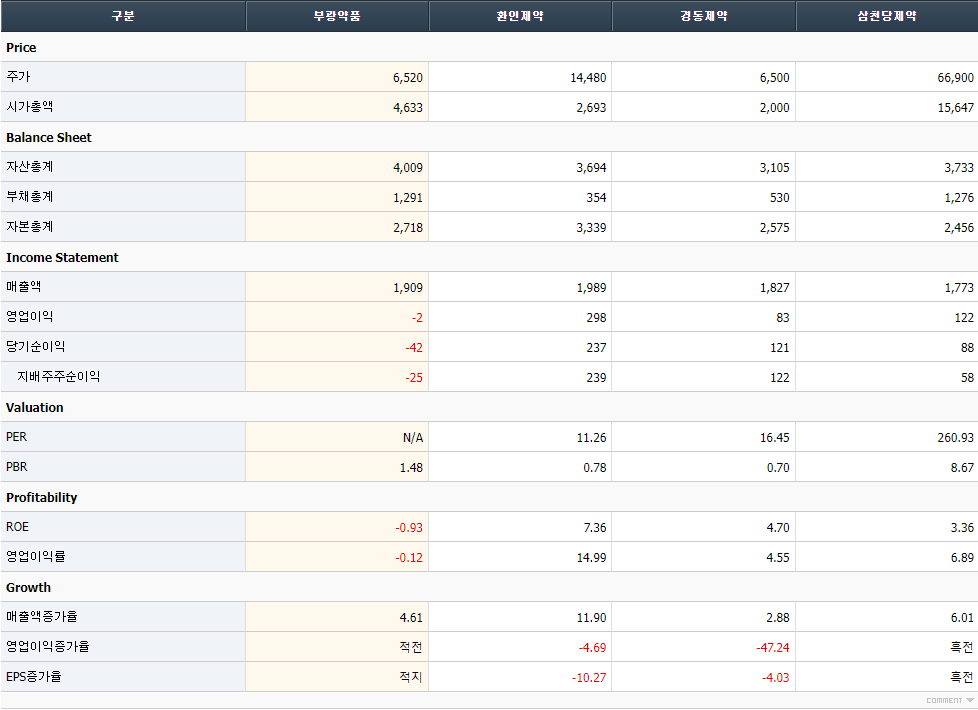Select the 영업이익 row label
The image size is (978, 710).
123,316
